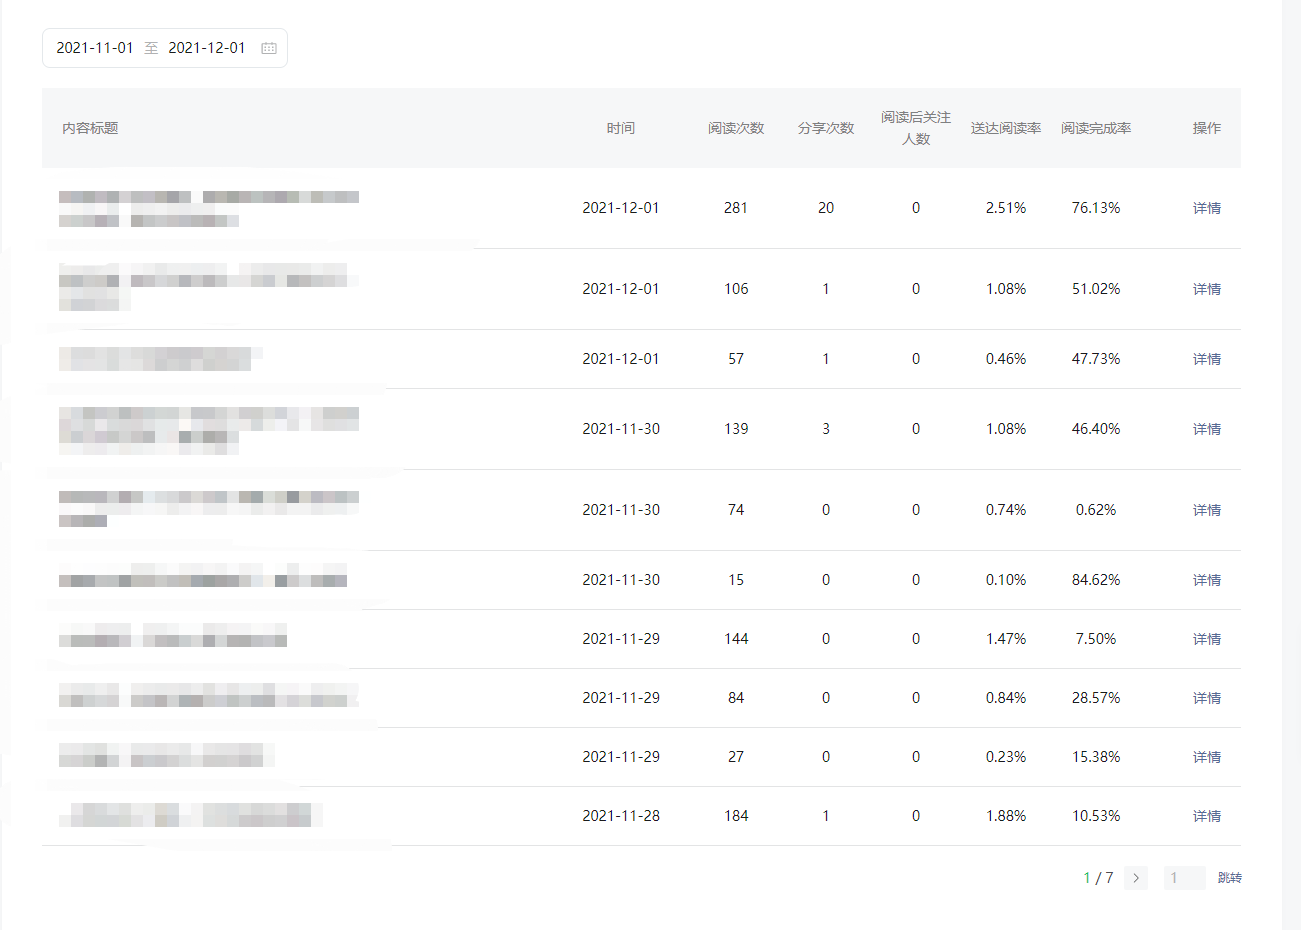Select the 10.53% completion rate cell

(x=1096, y=816)
